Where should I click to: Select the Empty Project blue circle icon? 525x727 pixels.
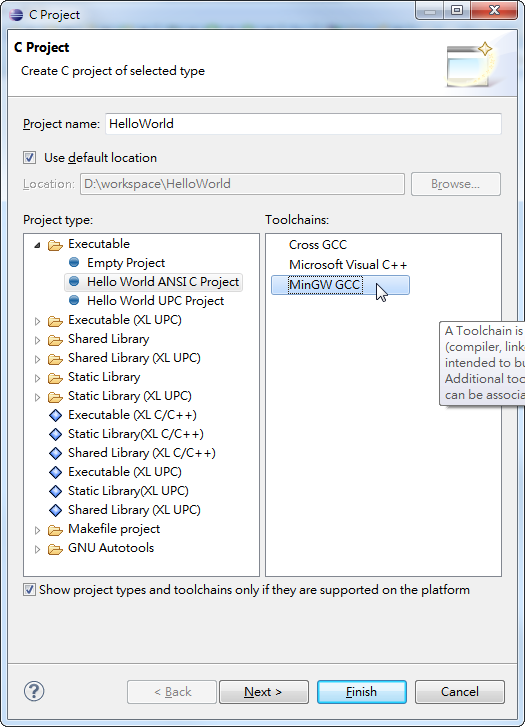coord(74,262)
